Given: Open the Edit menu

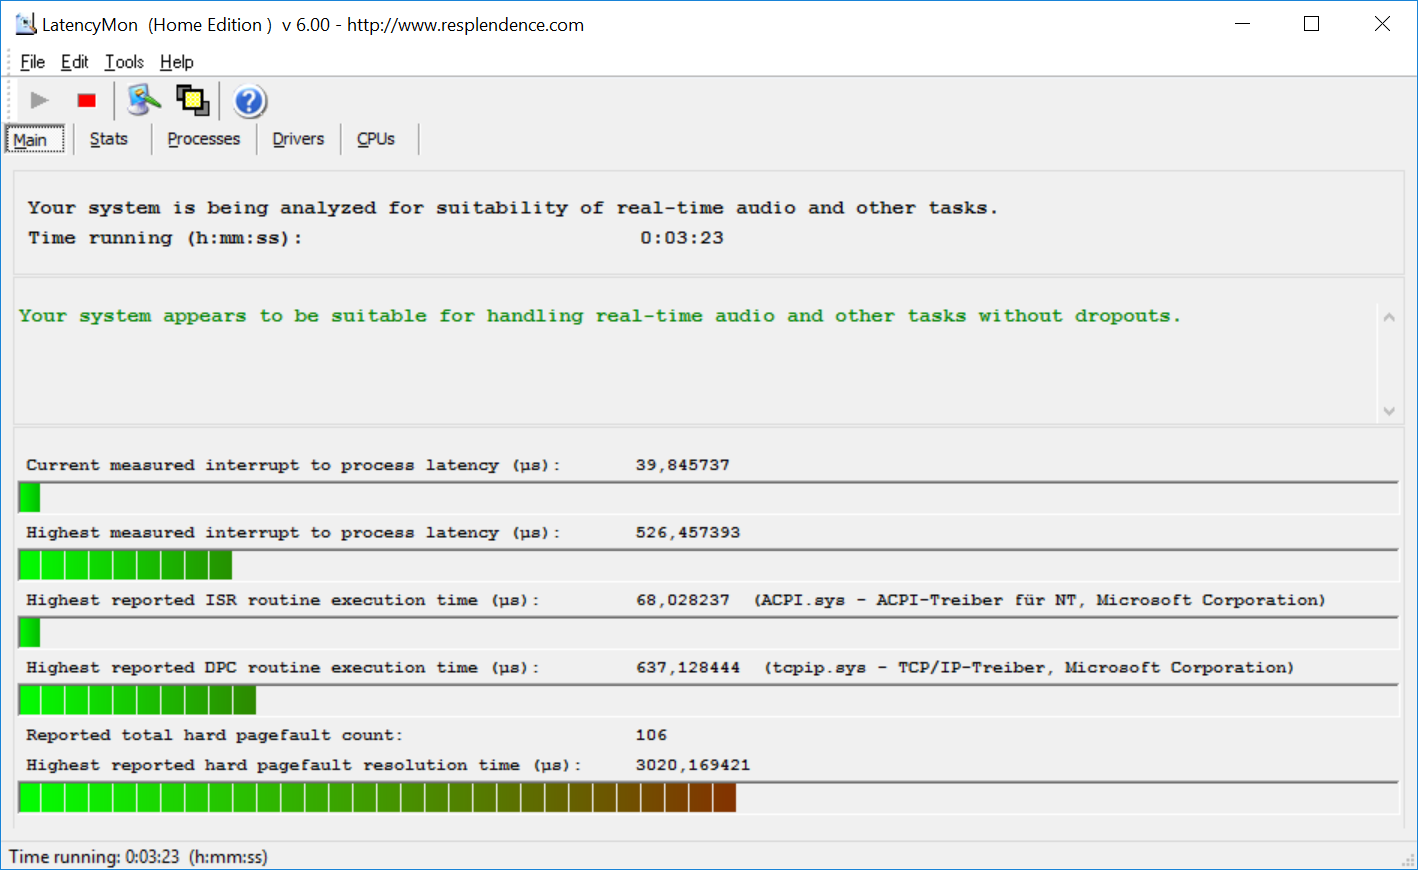Looking at the screenshot, I should [x=75, y=62].
